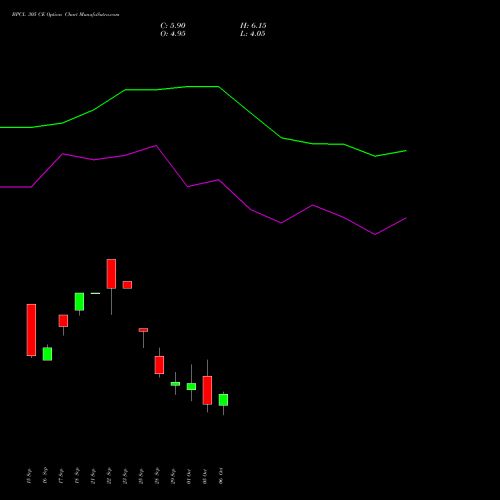Click the BPCL options chart title text
Viewport: 500px width, 500px height.
tap(65, 15)
